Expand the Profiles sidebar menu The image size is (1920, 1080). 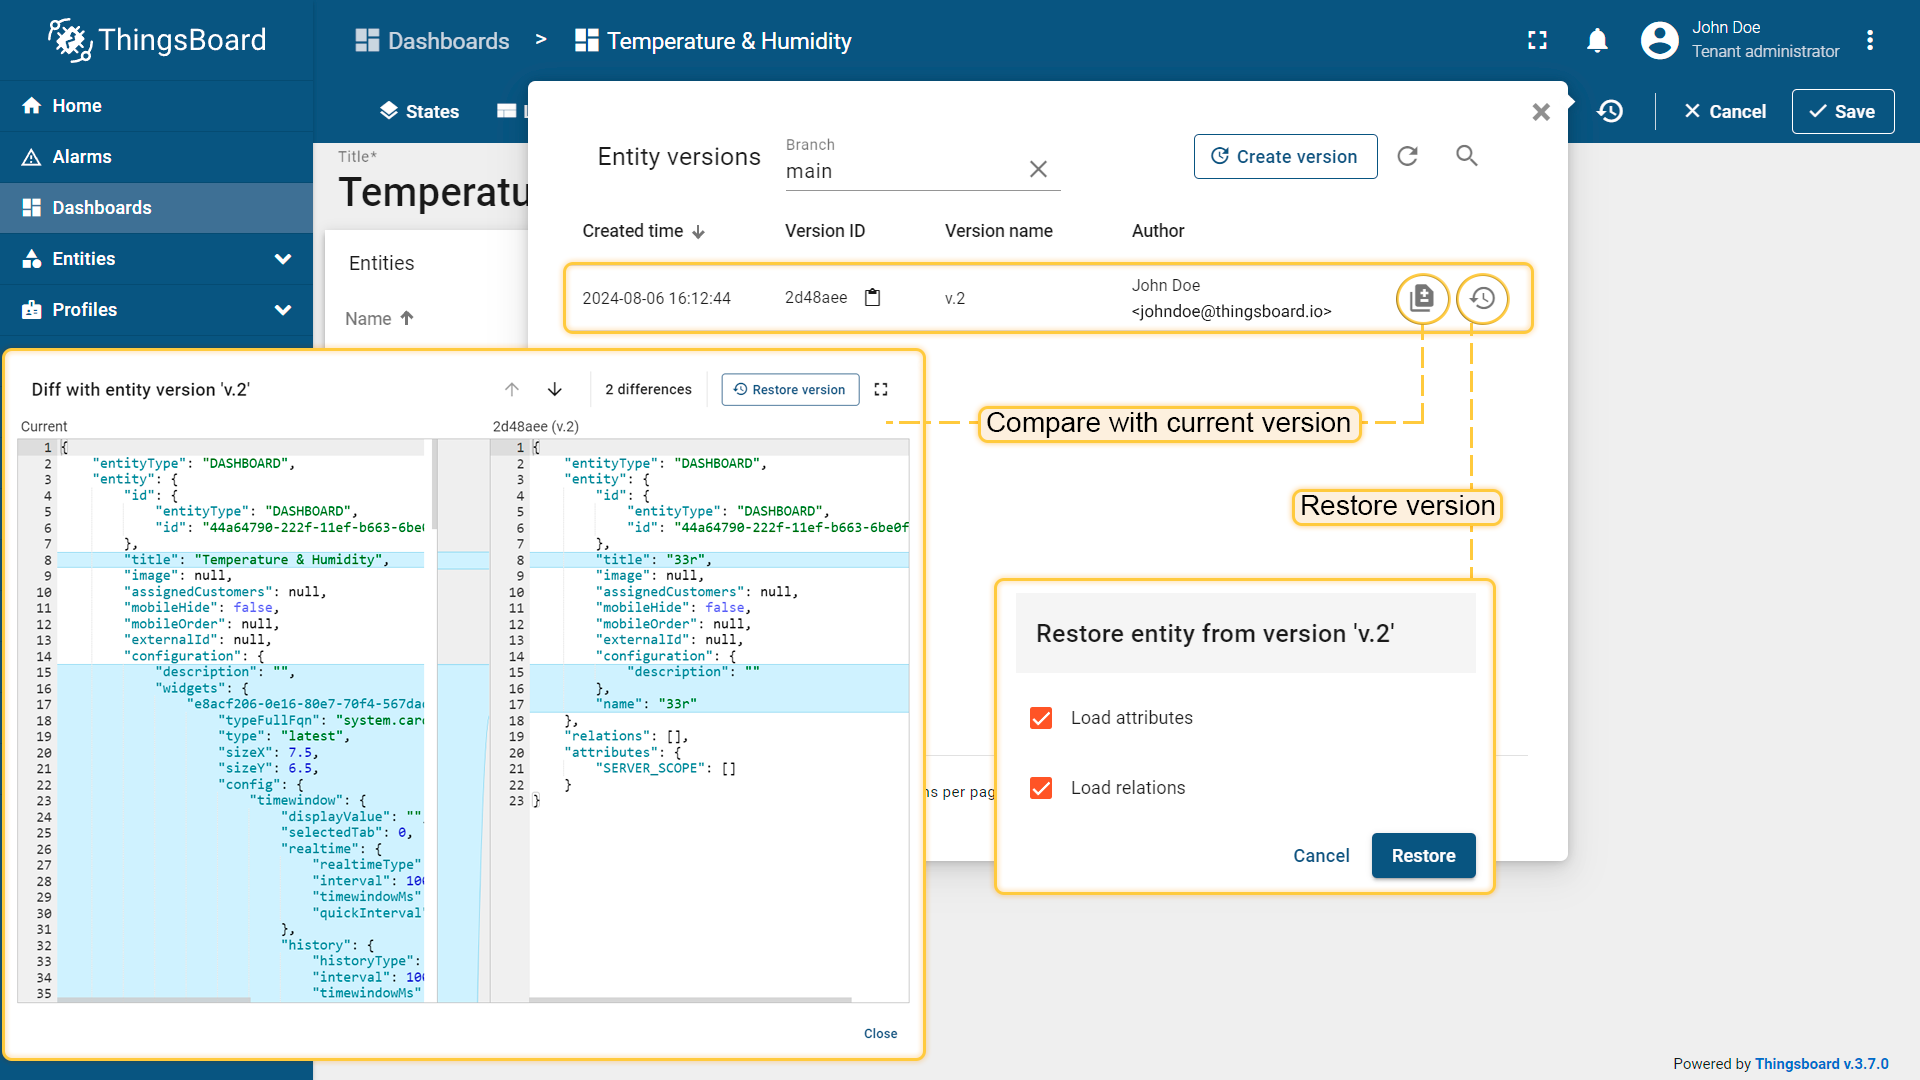point(283,310)
